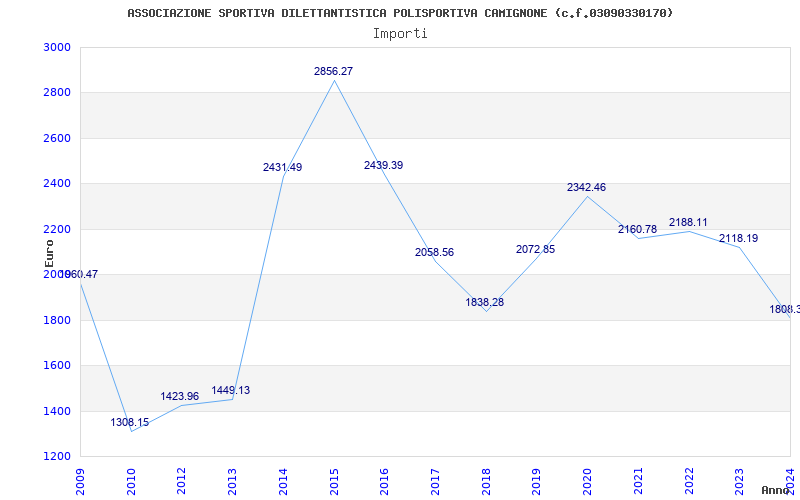This screenshot has height=500, width=800.
Task: Select the 2439.39 data point label
Action: [x=383, y=165]
